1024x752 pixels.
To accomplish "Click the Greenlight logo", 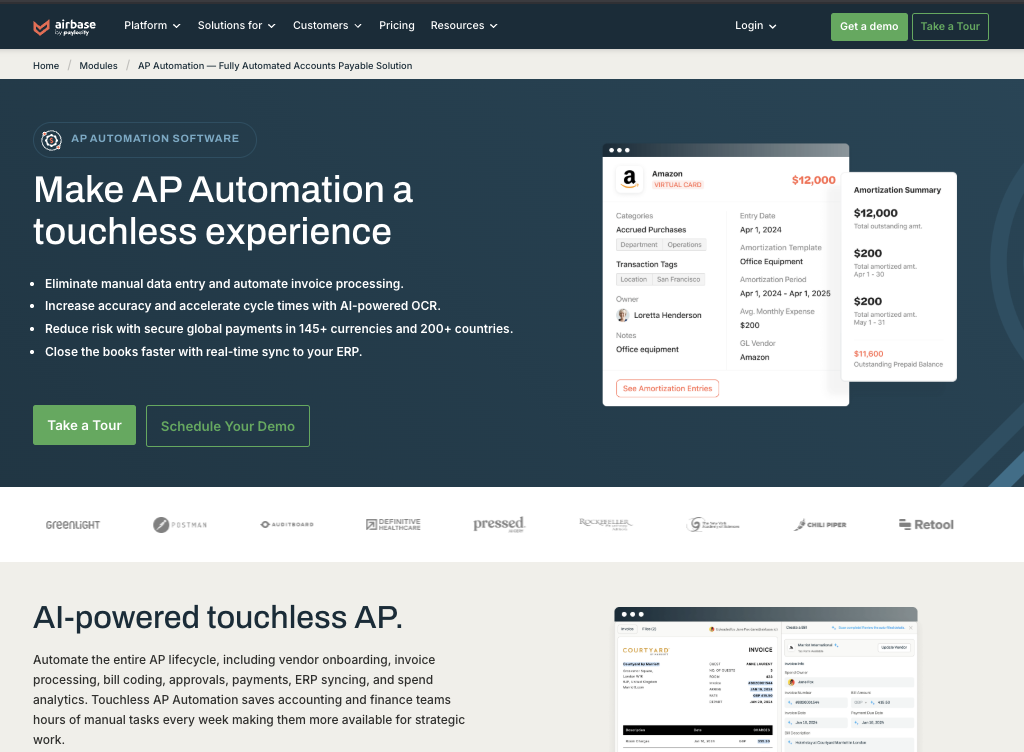I will coord(73,525).
